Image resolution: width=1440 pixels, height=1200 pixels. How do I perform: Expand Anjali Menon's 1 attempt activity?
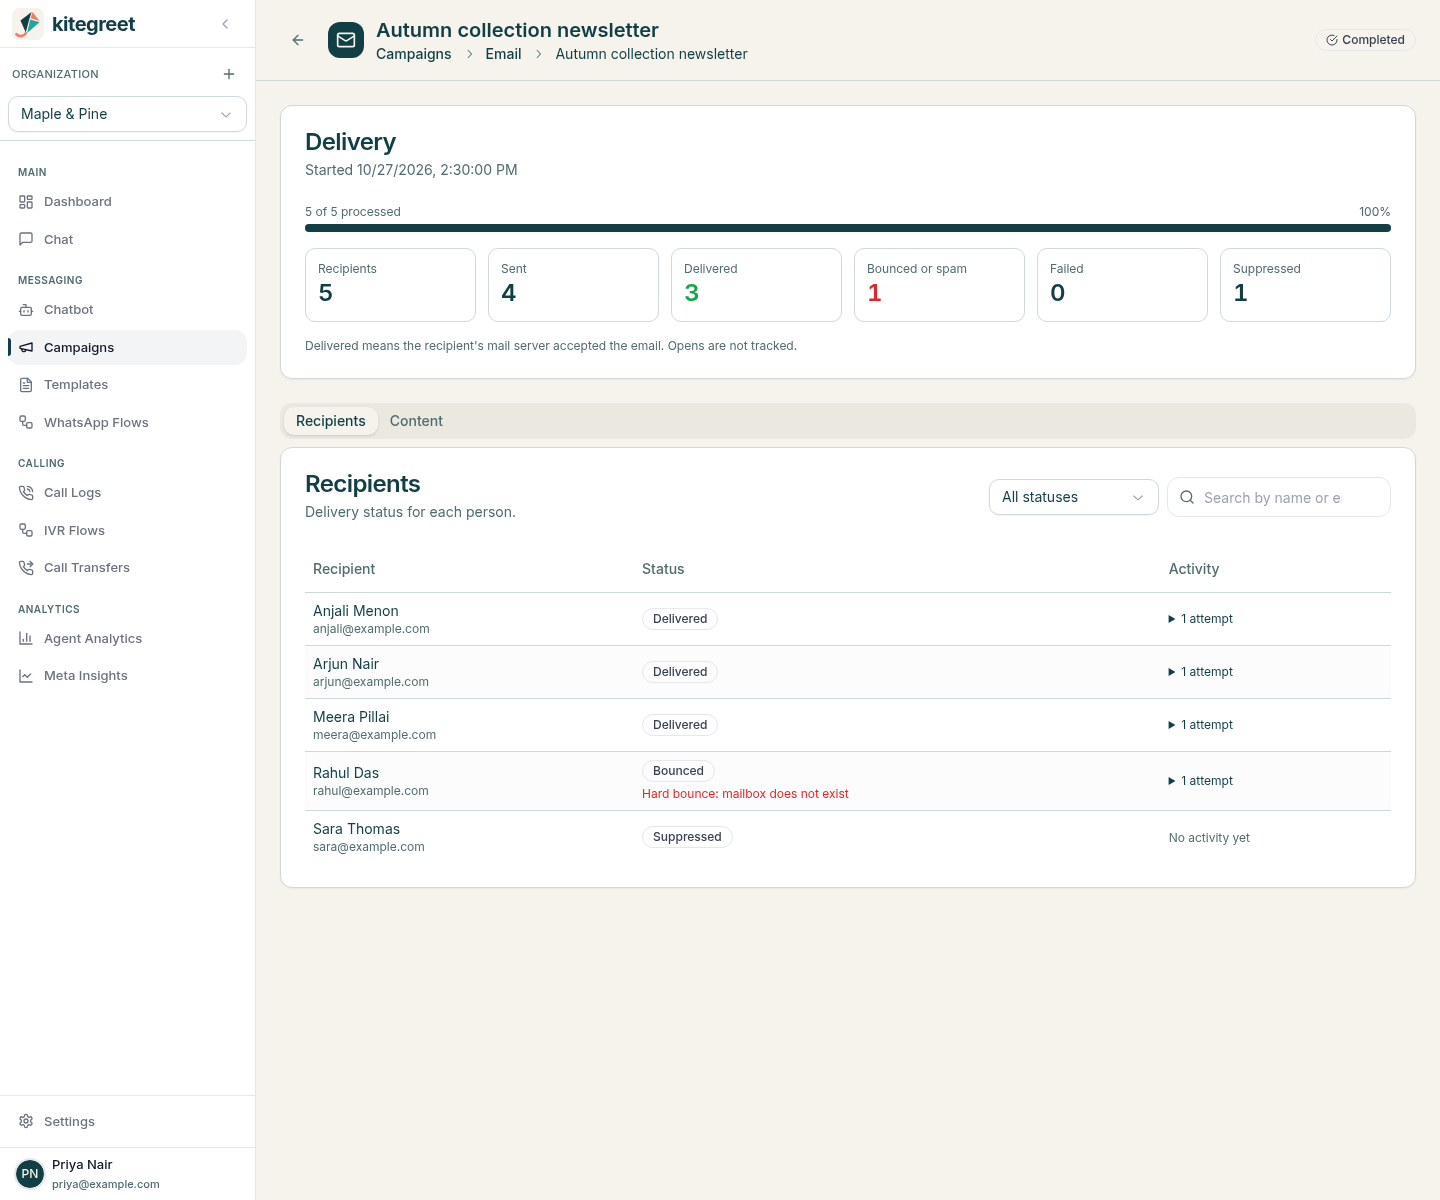[x=1201, y=619]
